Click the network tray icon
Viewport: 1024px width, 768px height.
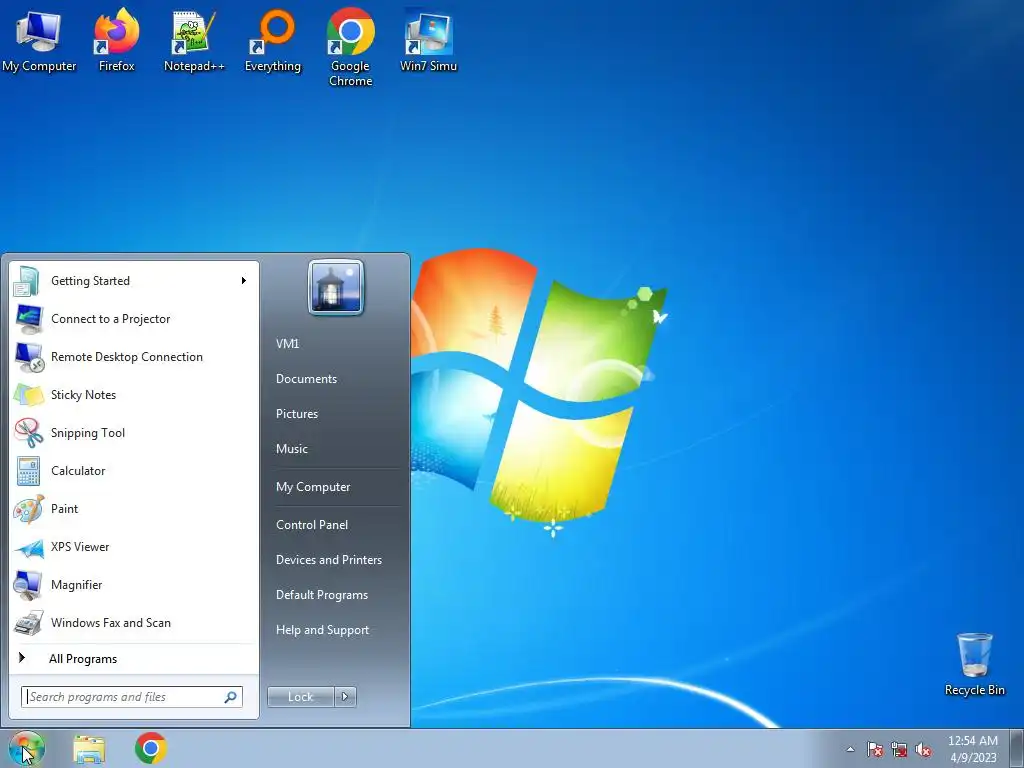[x=899, y=749]
